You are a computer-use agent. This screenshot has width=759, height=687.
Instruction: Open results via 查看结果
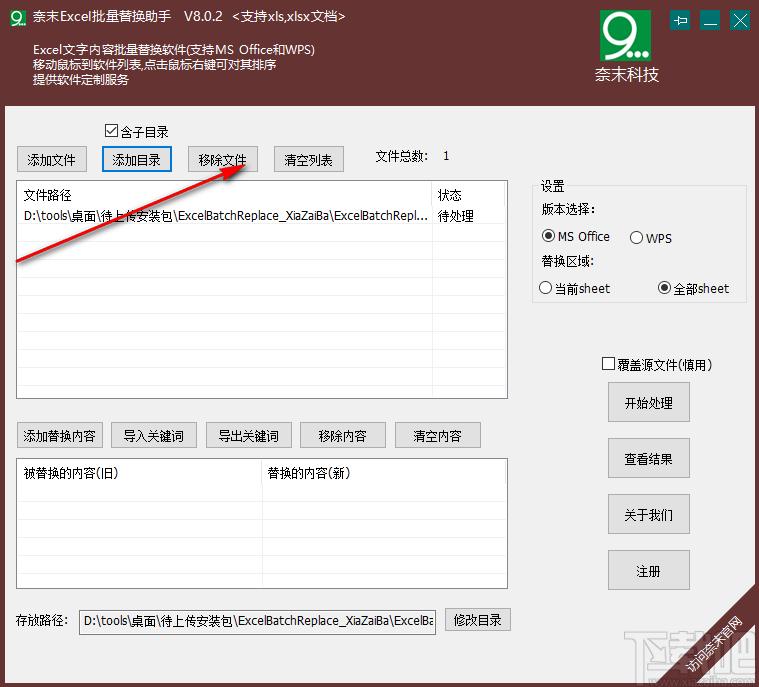coord(649,458)
